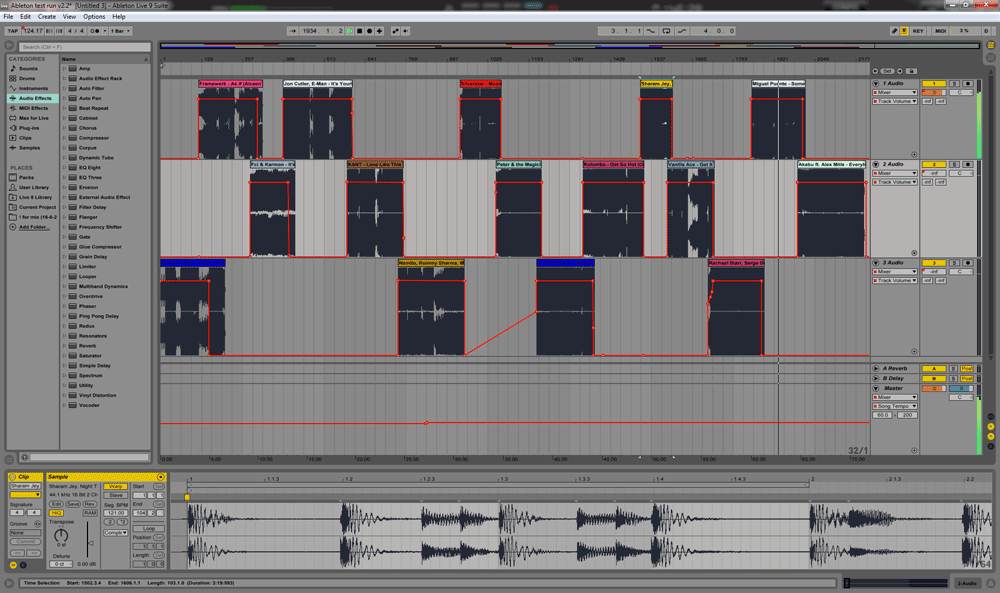
Task: Click the MIDI map mode button
Action: point(940,31)
